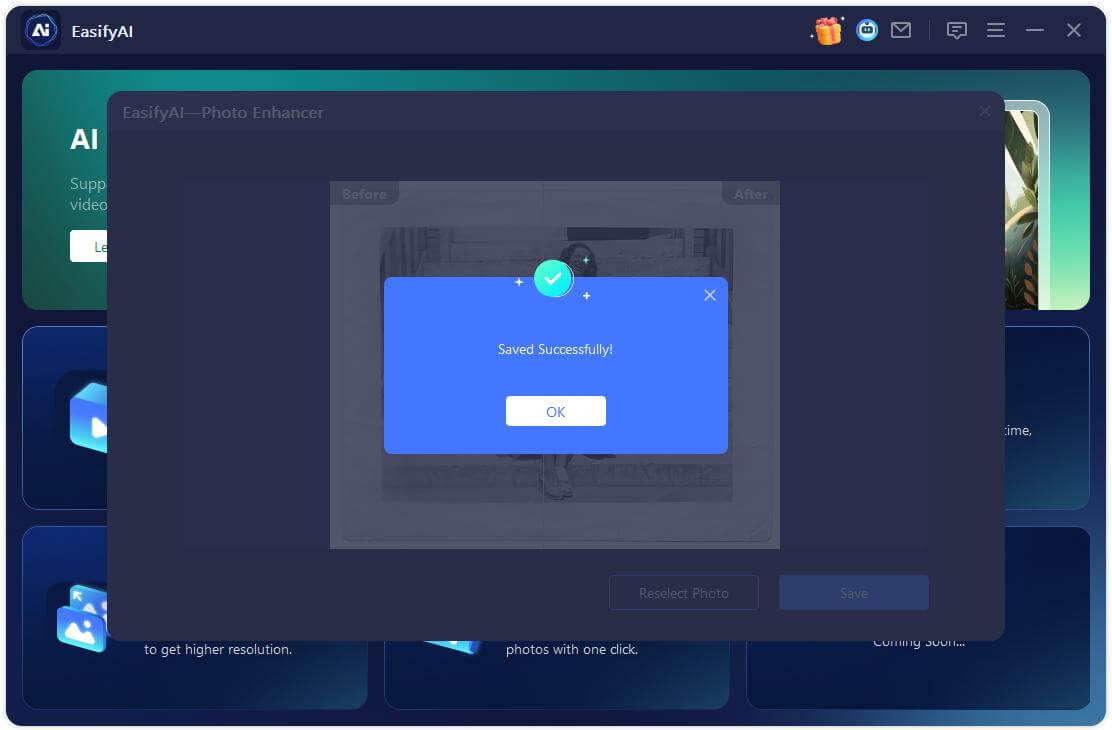
Task: Click the photo enlarger pictures icon
Action: (x=81, y=618)
